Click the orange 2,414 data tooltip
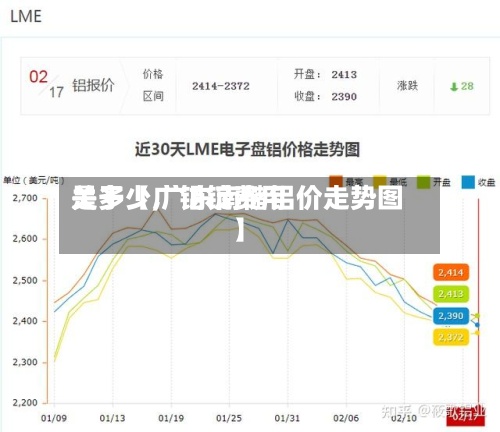The image size is (500, 432). (x=451, y=272)
